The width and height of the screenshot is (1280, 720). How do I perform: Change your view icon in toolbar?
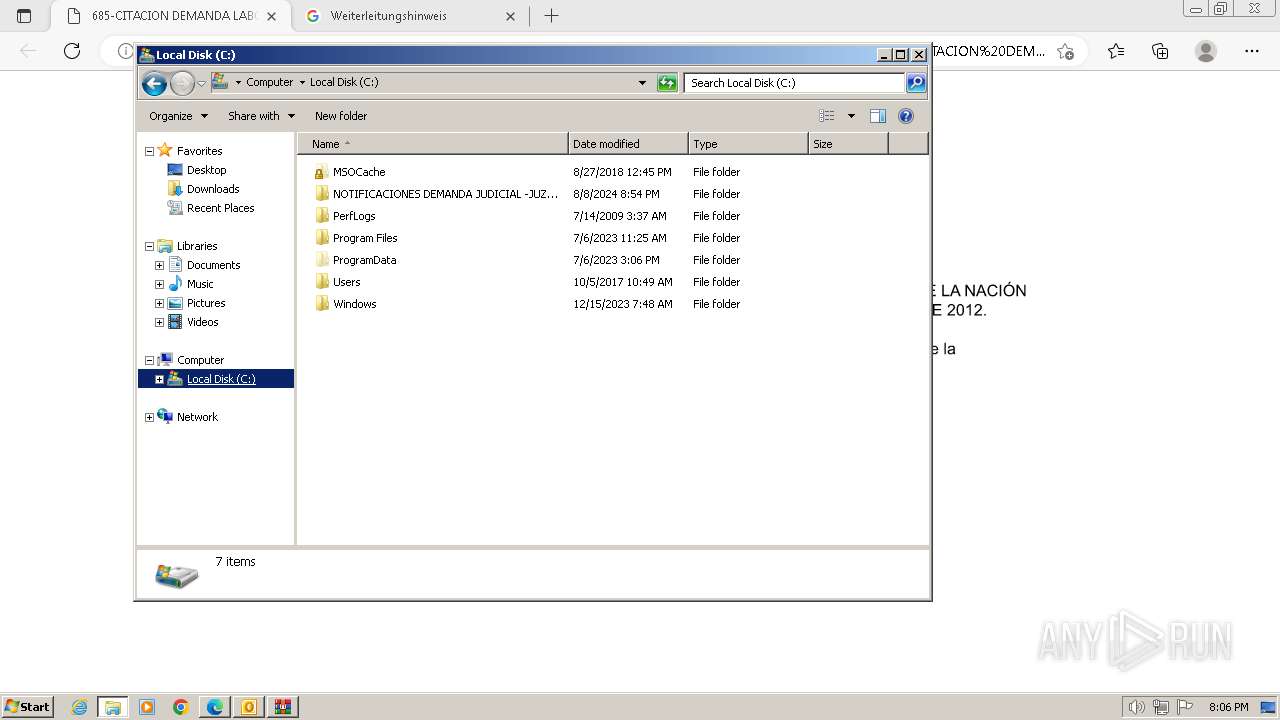coord(827,116)
